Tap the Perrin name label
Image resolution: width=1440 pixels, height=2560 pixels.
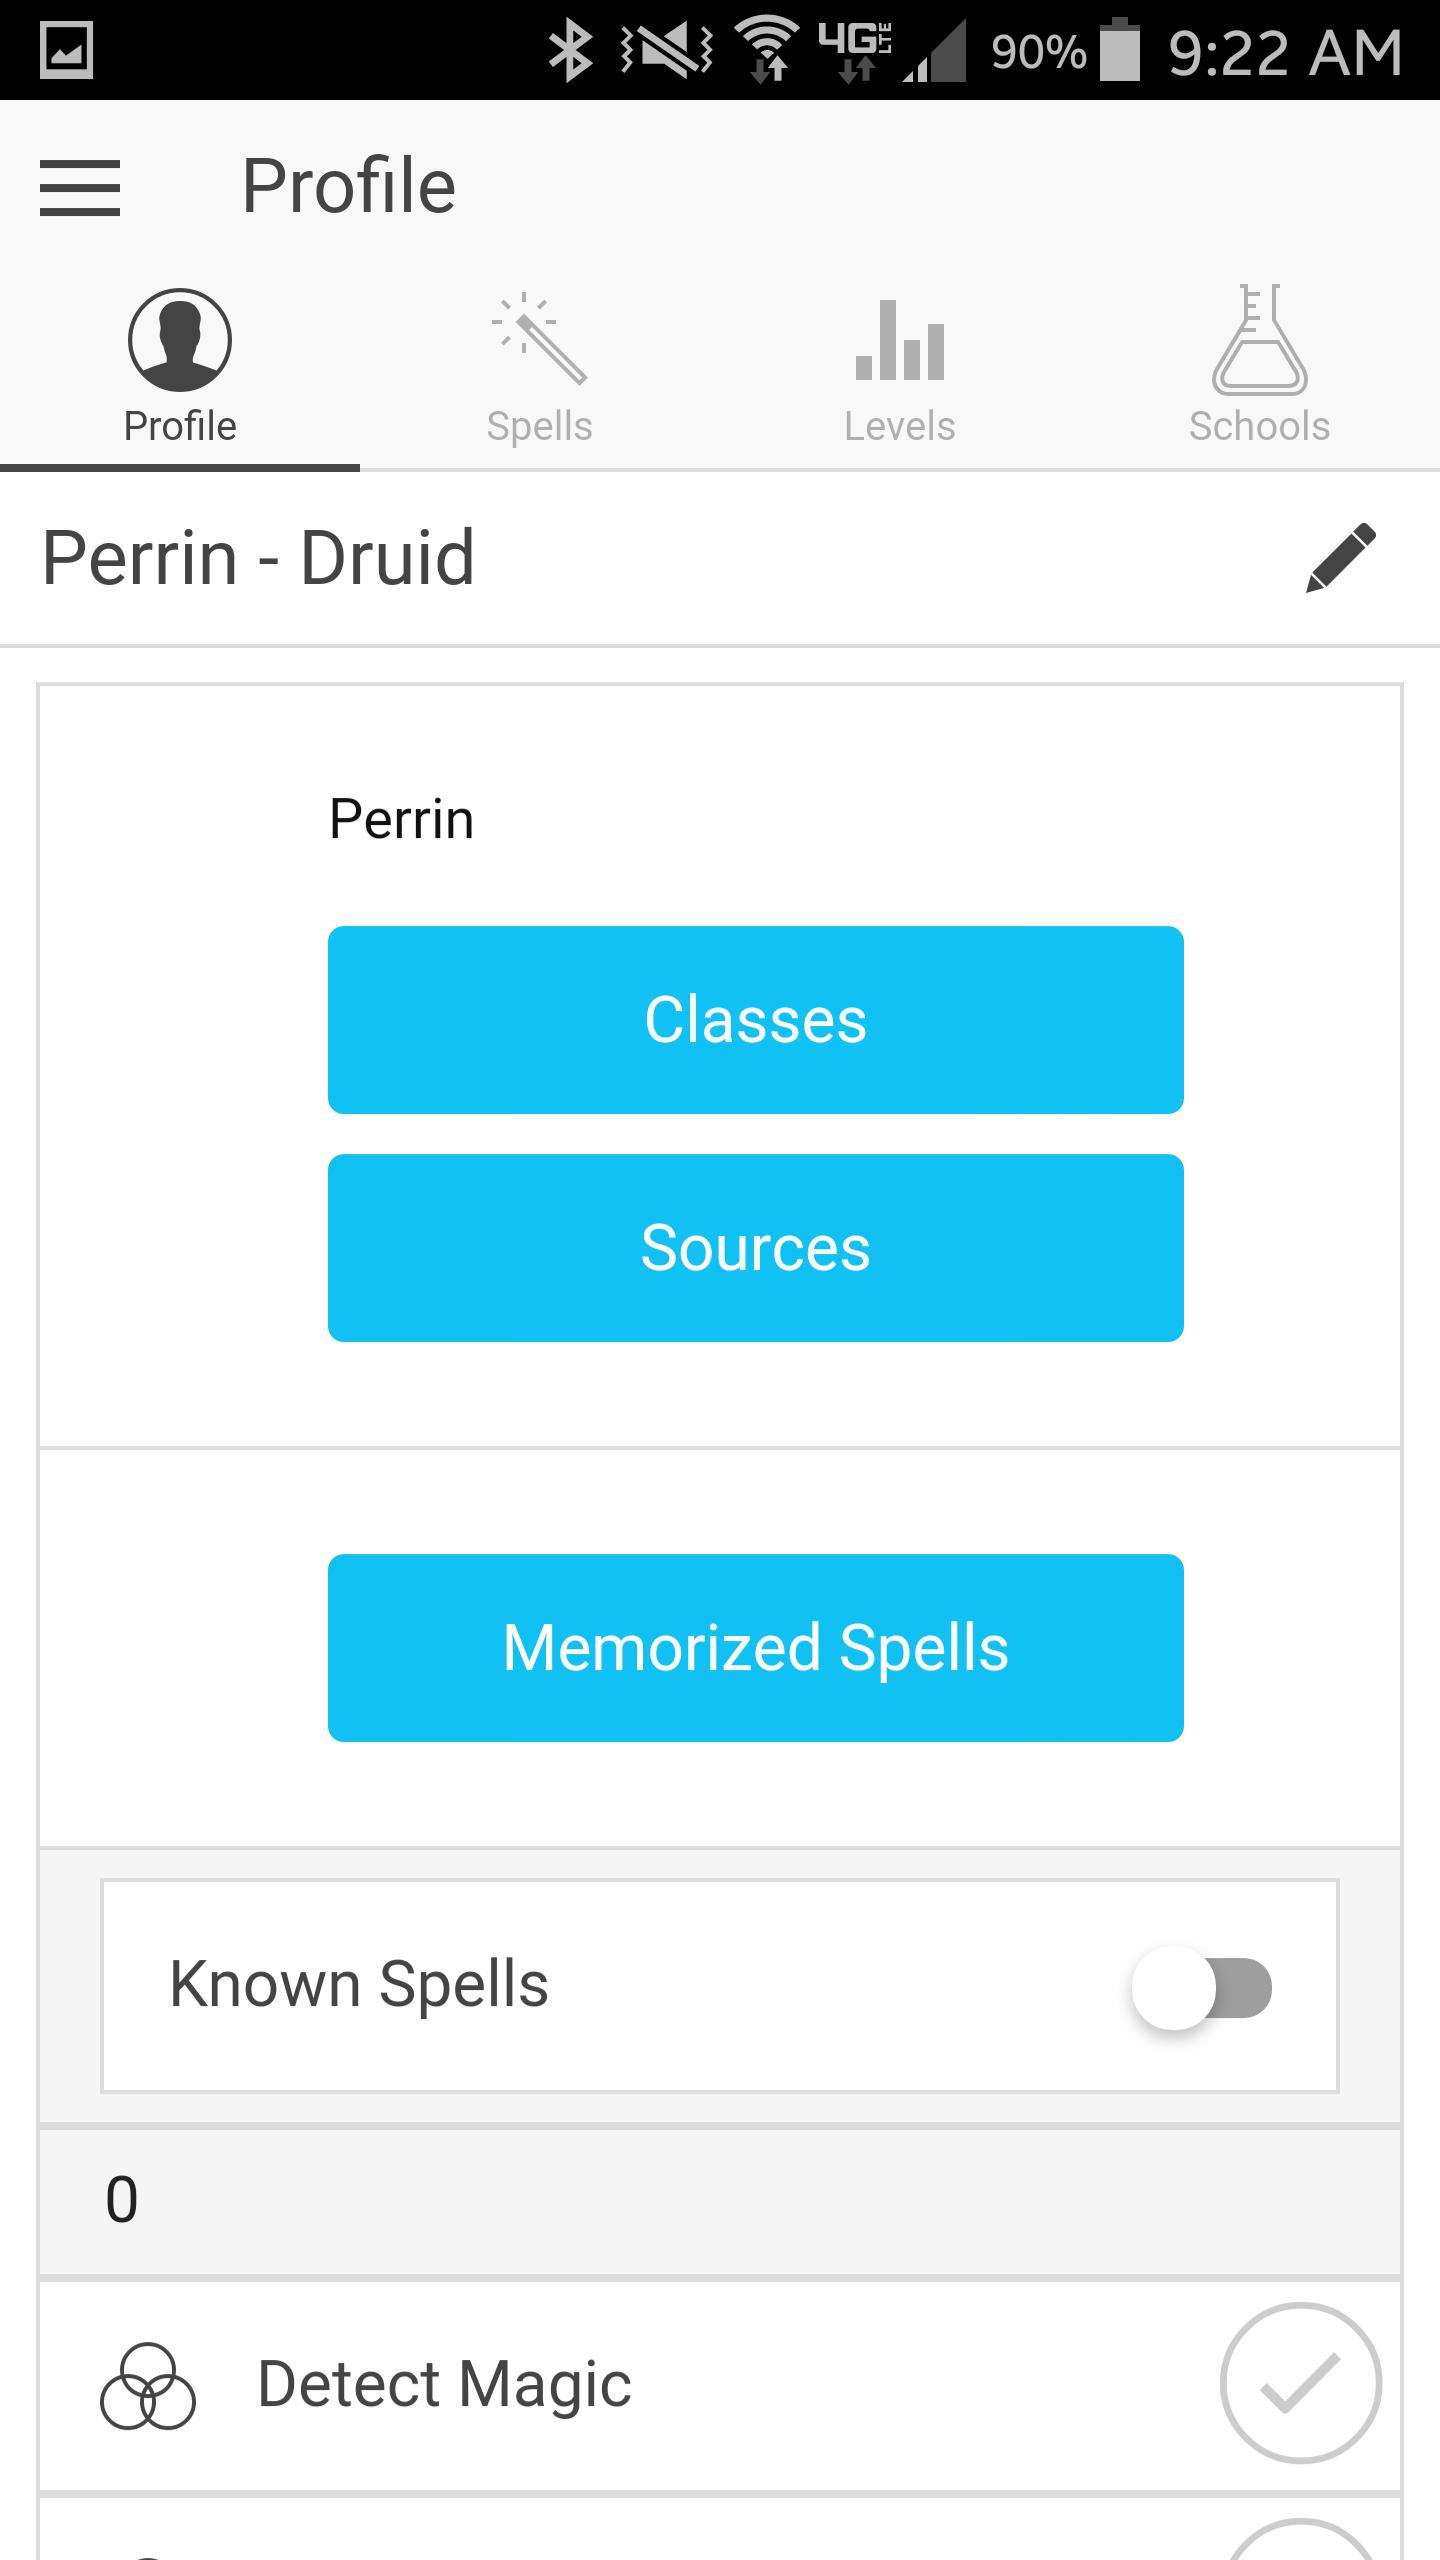tap(400, 818)
